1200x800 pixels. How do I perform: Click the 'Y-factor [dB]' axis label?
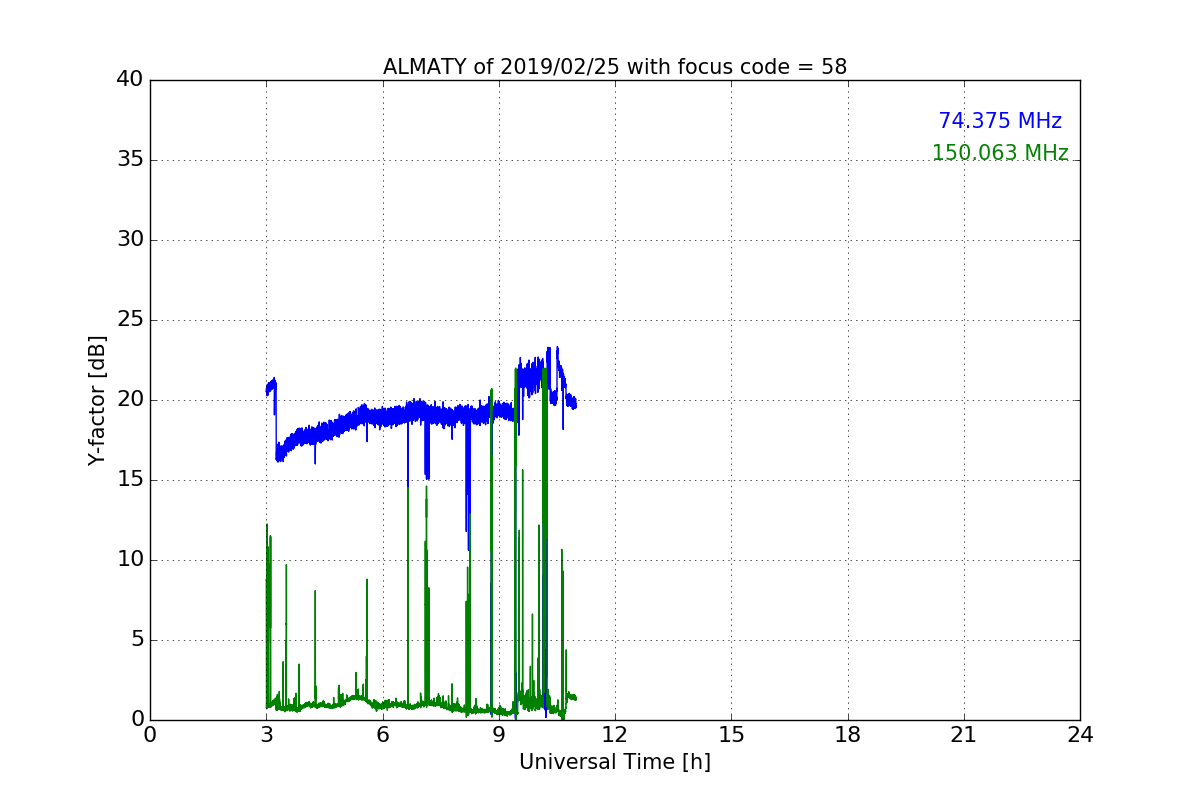point(97,400)
